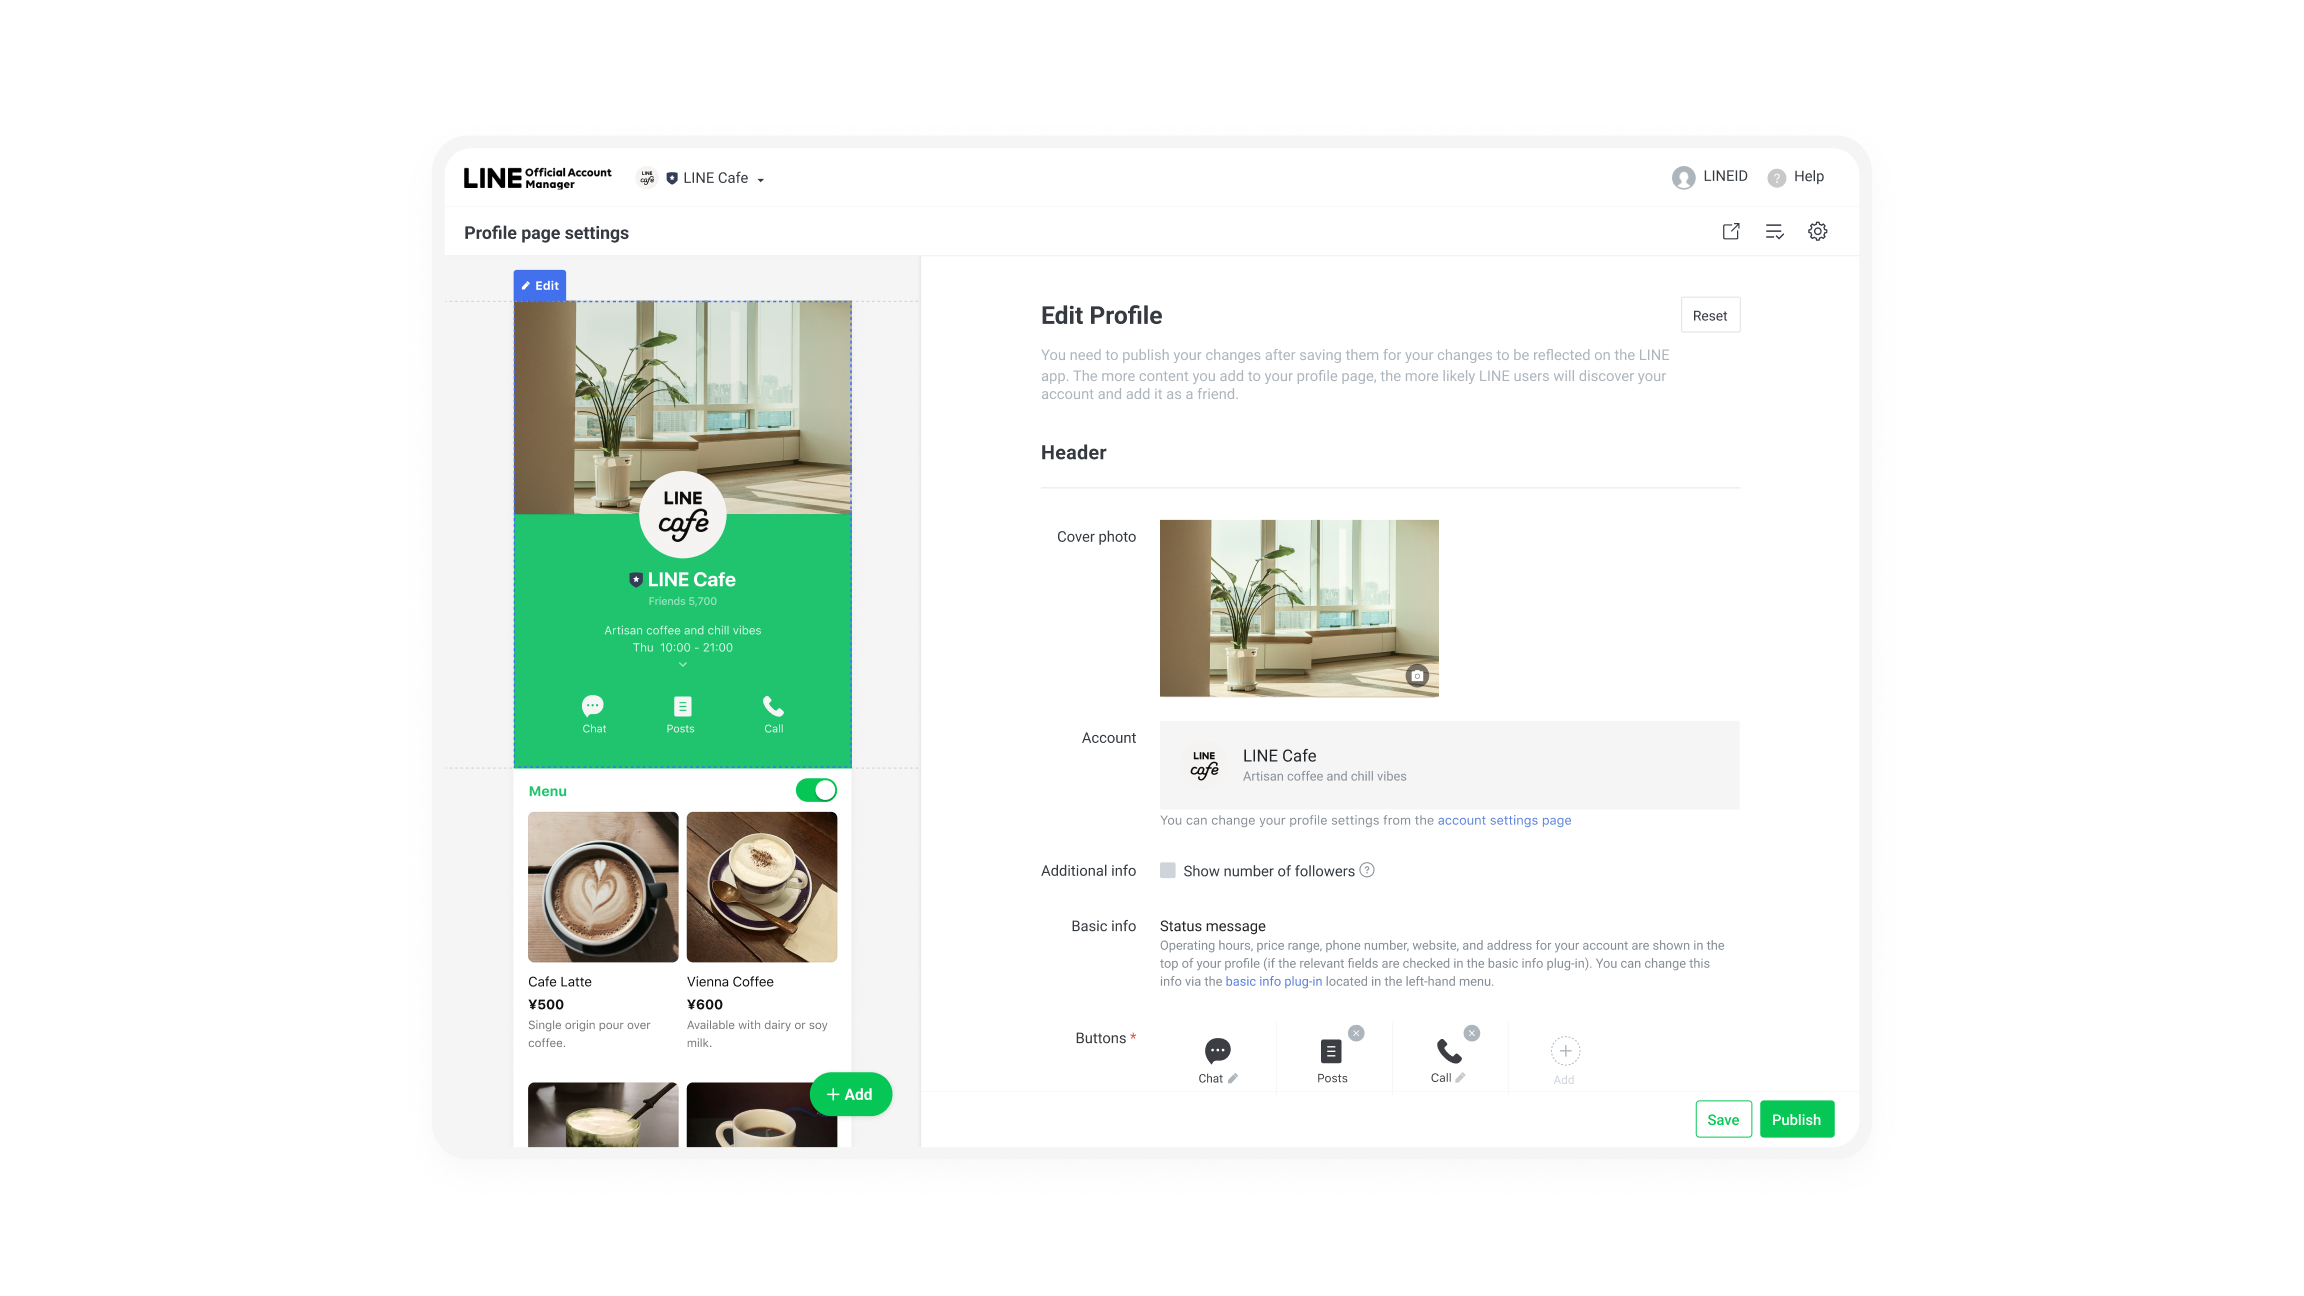Click the Publish button
The width and height of the screenshot is (2304, 1296).
click(1797, 1119)
